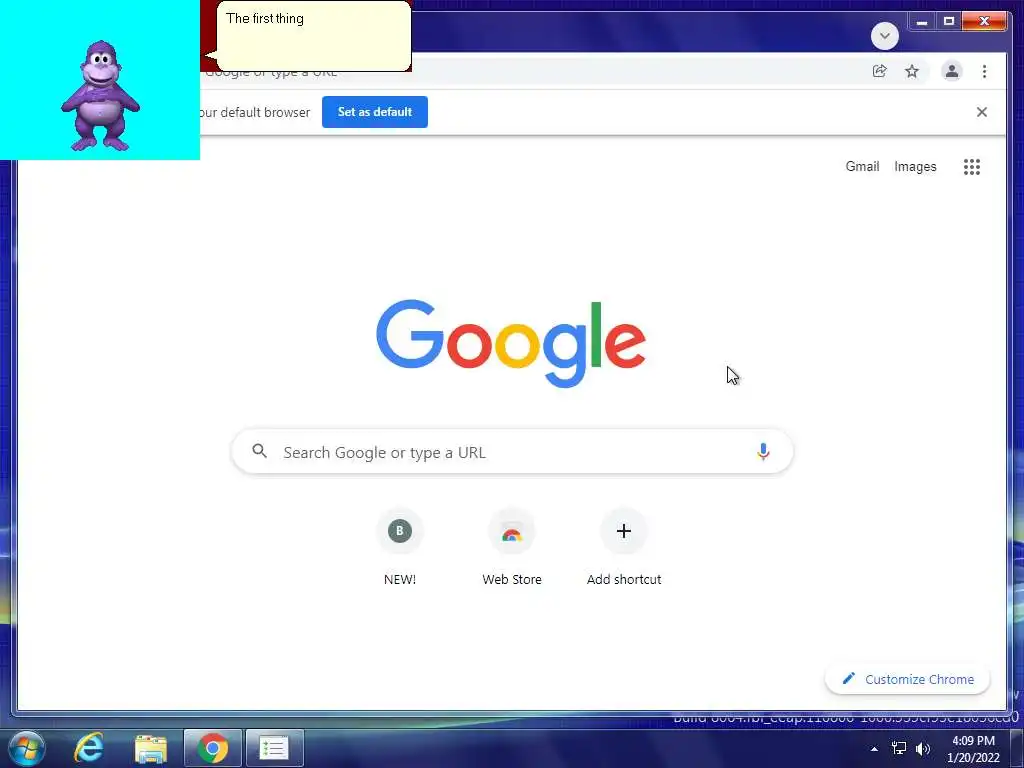Minimize the Chrome window
The height and width of the screenshot is (768, 1024).
(921, 22)
